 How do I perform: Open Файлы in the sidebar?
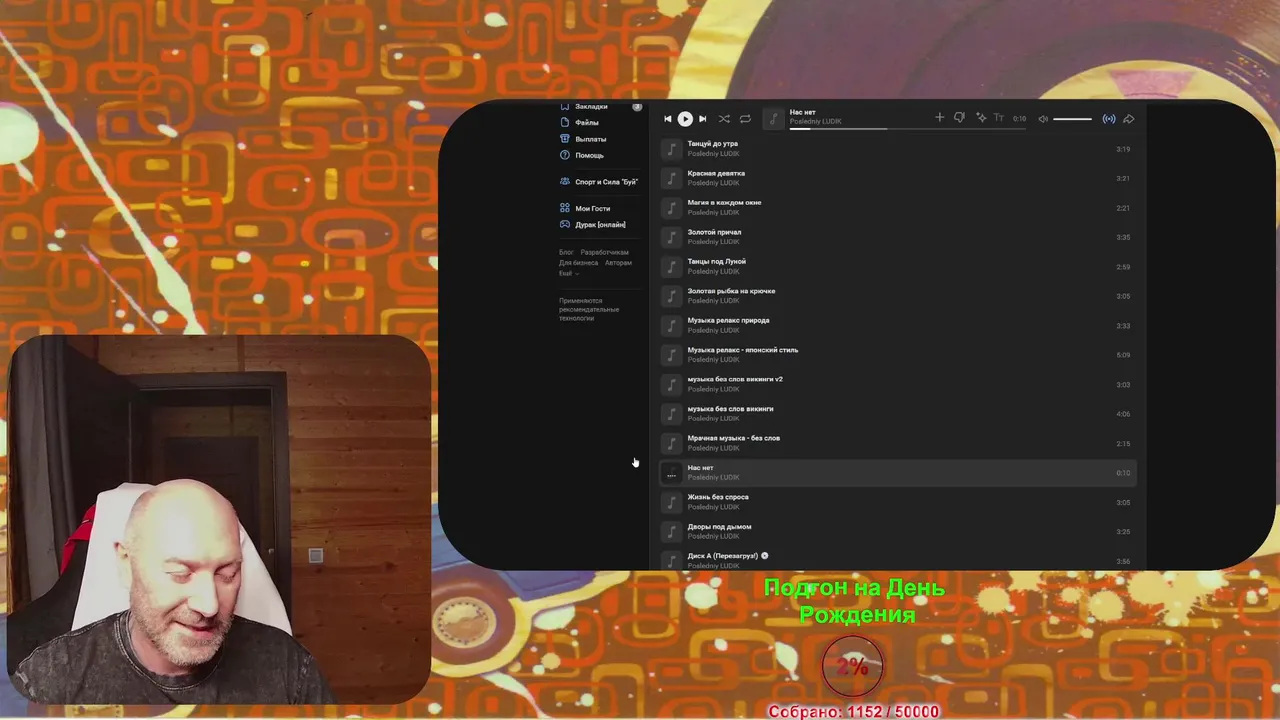click(x=587, y=122)
